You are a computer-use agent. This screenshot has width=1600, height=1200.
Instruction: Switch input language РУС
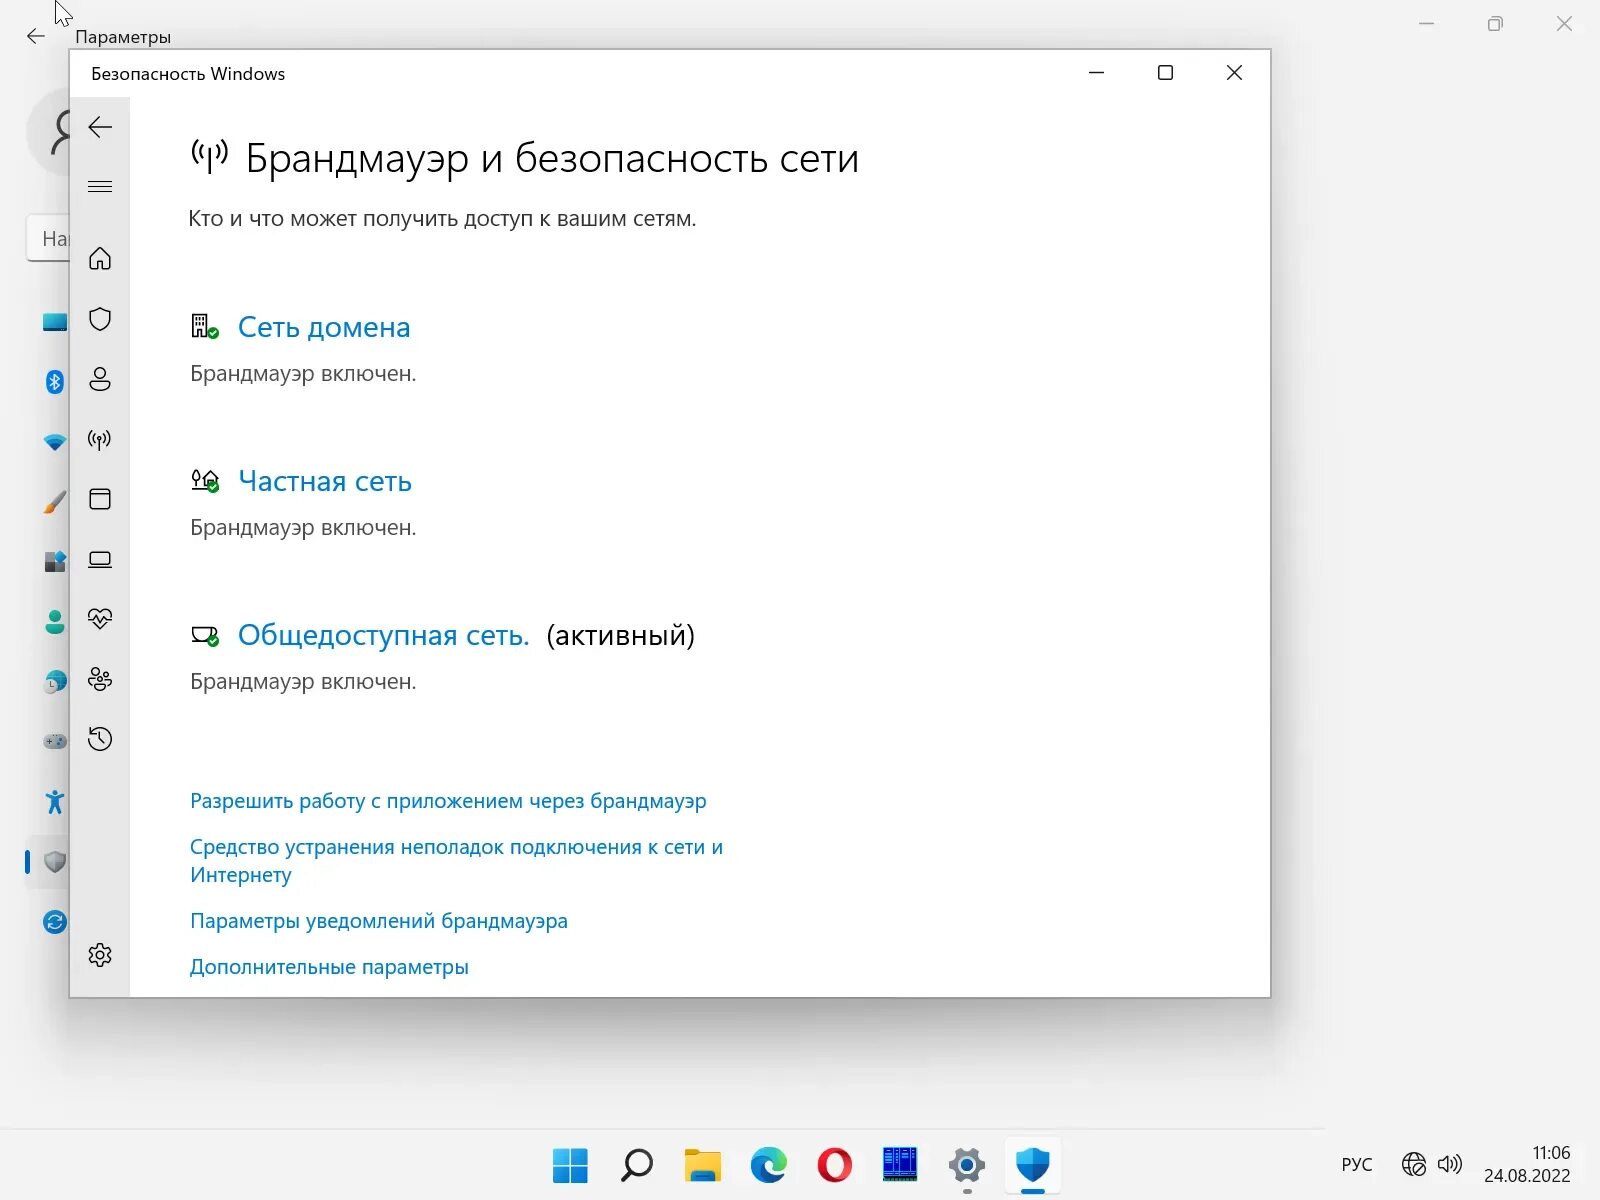tap(1357, 1165)
